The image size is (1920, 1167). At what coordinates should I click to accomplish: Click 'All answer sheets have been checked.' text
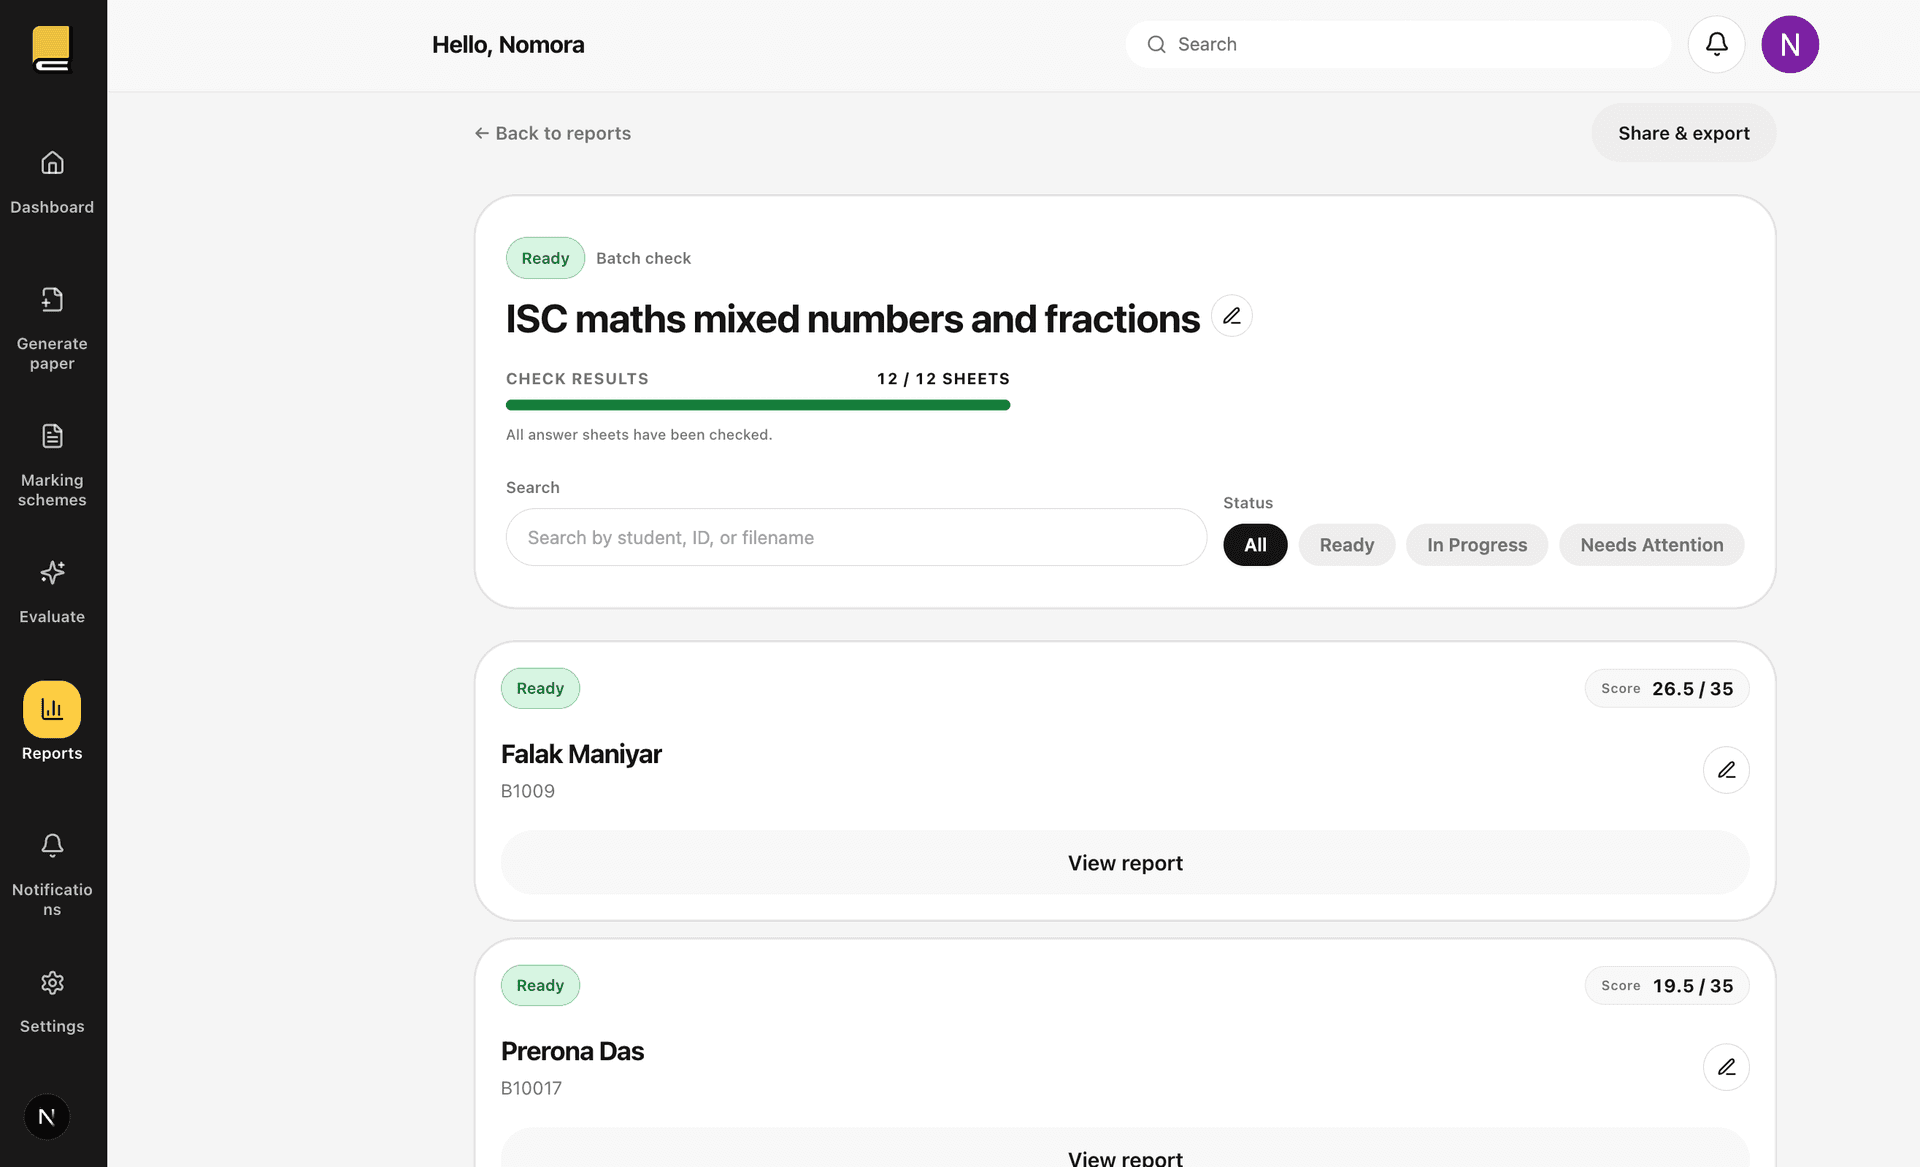click(639, 435)
